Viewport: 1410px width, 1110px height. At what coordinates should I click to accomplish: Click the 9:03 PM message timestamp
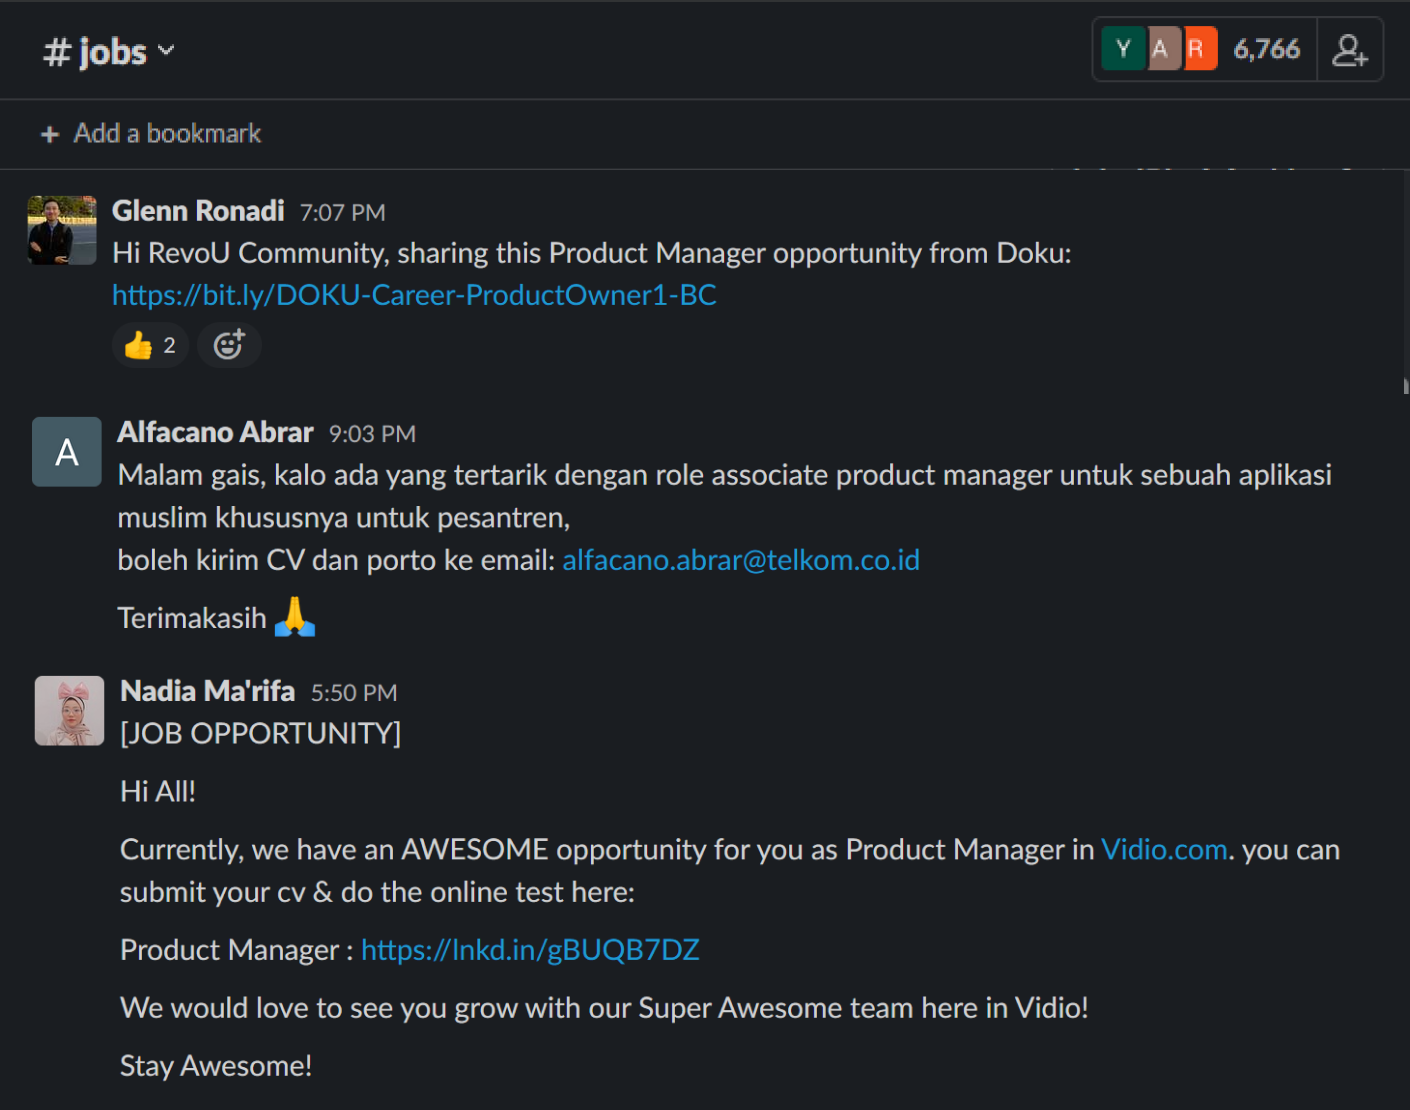[372, 434]
